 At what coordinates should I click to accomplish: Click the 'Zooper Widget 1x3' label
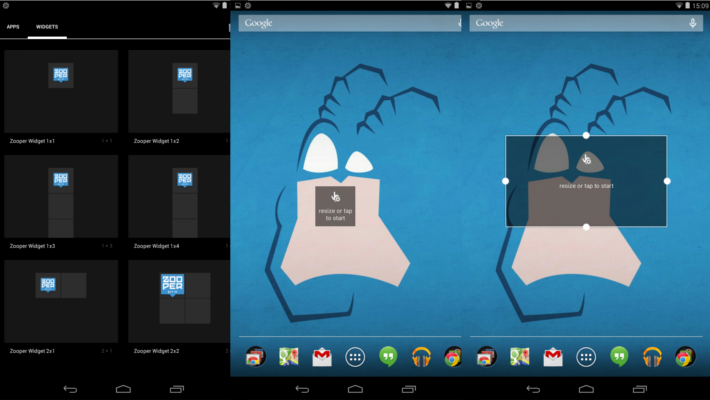(32, 246)
